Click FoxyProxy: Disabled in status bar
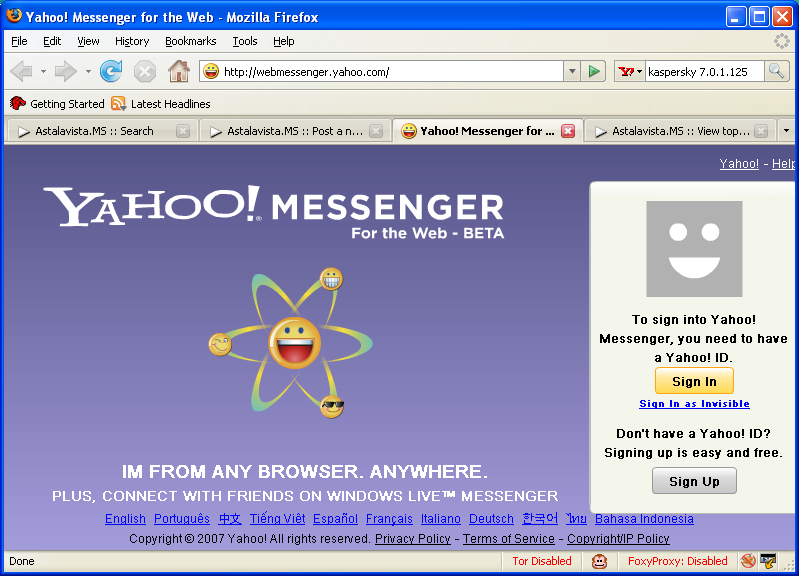The height and width of the screenshot is (576, 799). [677, 561]
